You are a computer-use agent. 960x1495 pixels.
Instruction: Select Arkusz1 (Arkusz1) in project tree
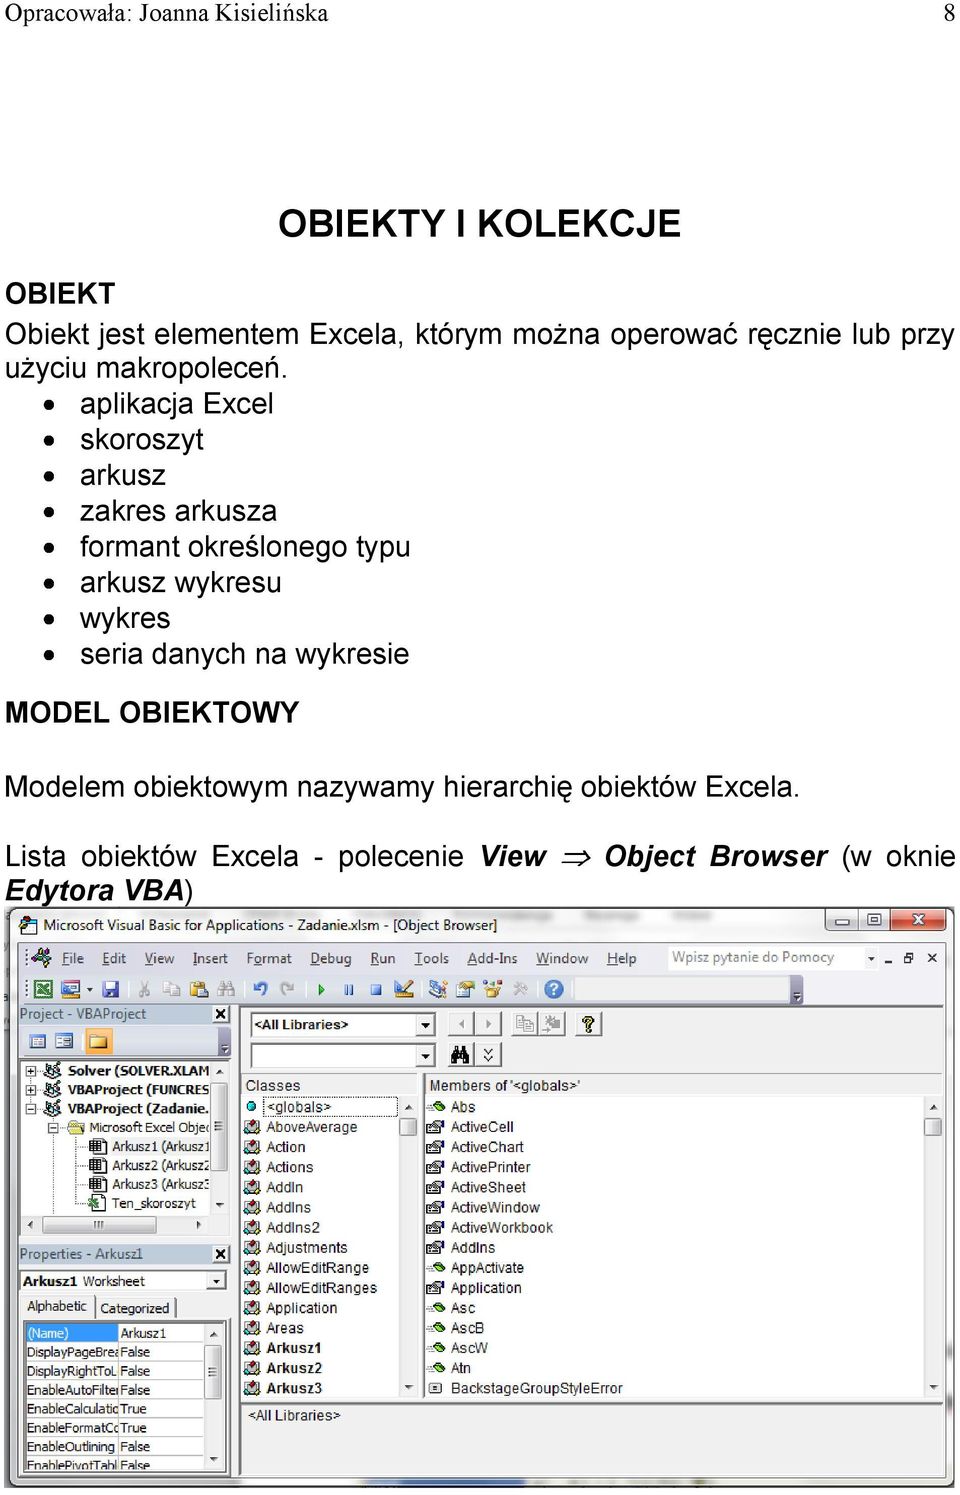point(150,1147)
